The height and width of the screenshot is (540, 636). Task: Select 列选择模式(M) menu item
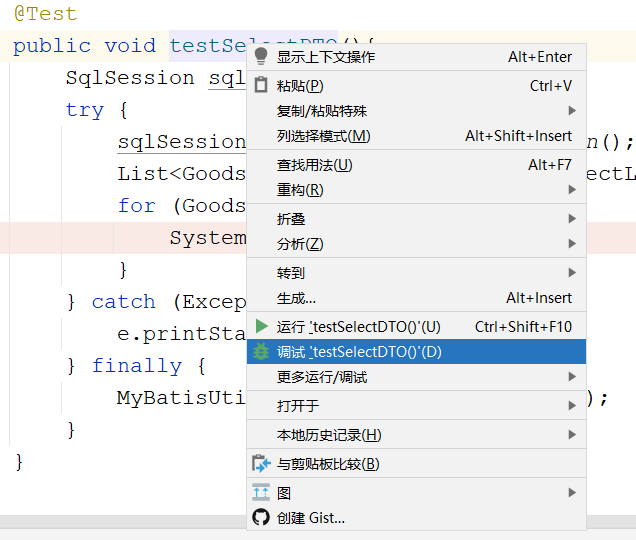323,136
